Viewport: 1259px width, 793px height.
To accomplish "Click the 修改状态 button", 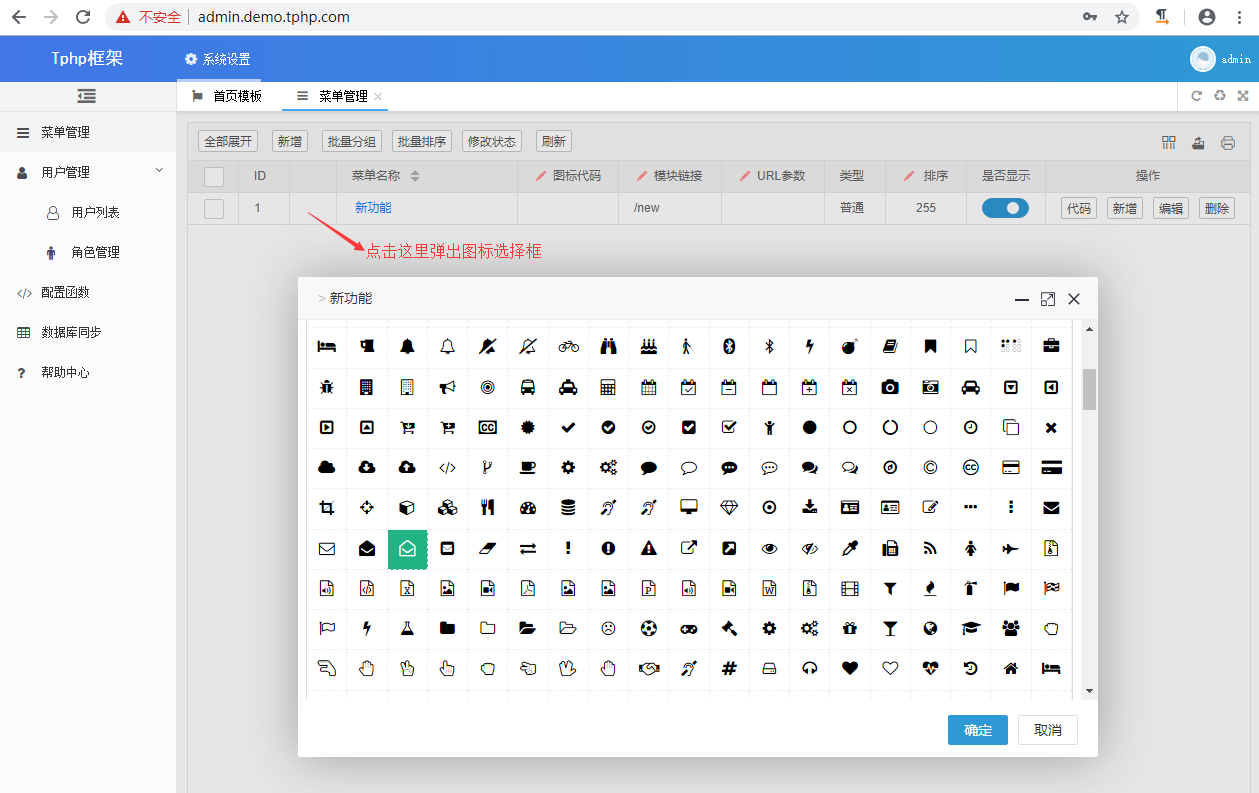I will (492, 142).
